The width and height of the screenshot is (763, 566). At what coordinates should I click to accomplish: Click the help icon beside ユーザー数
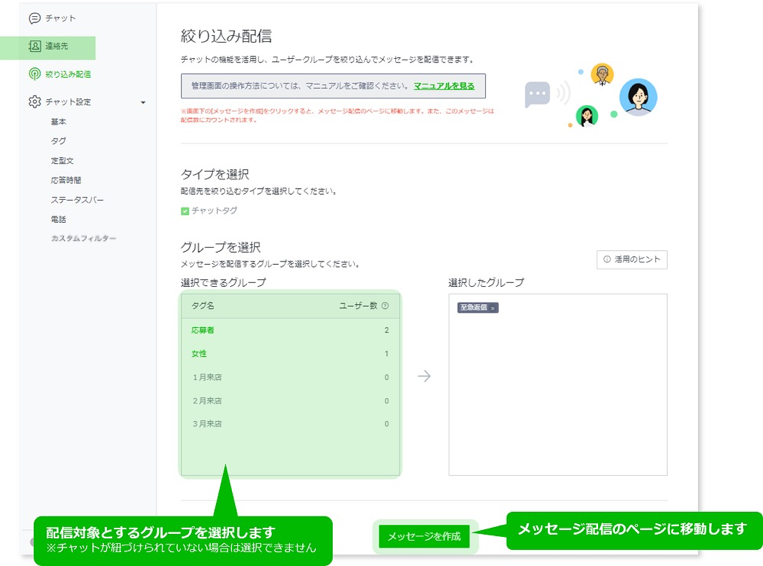pos(385,306)
